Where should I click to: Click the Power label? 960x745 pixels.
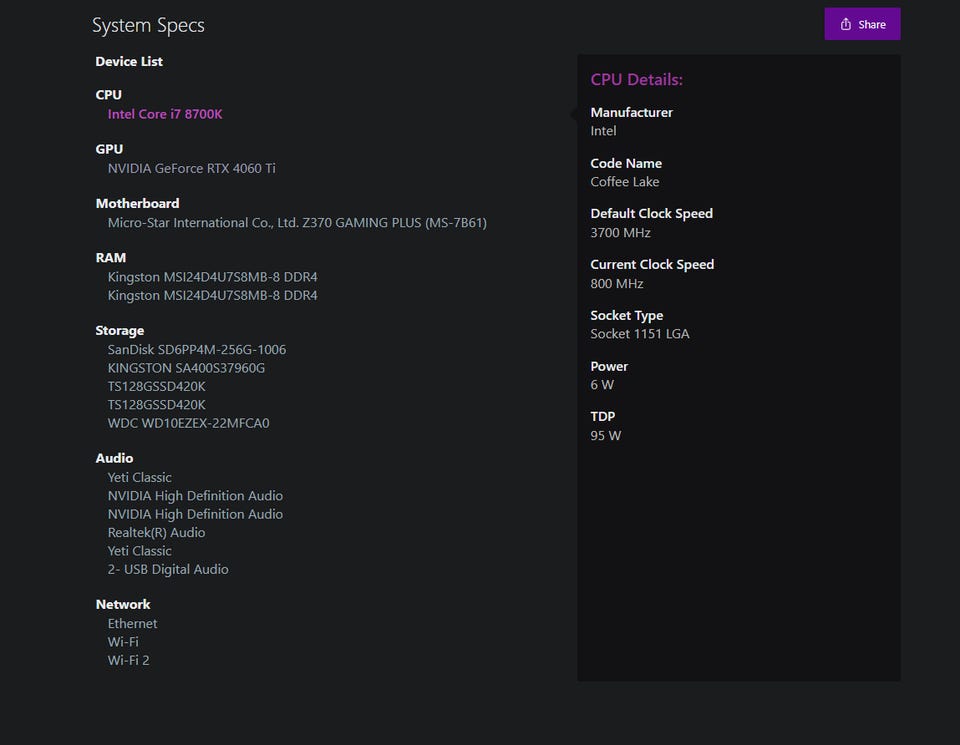coord(609,366)
